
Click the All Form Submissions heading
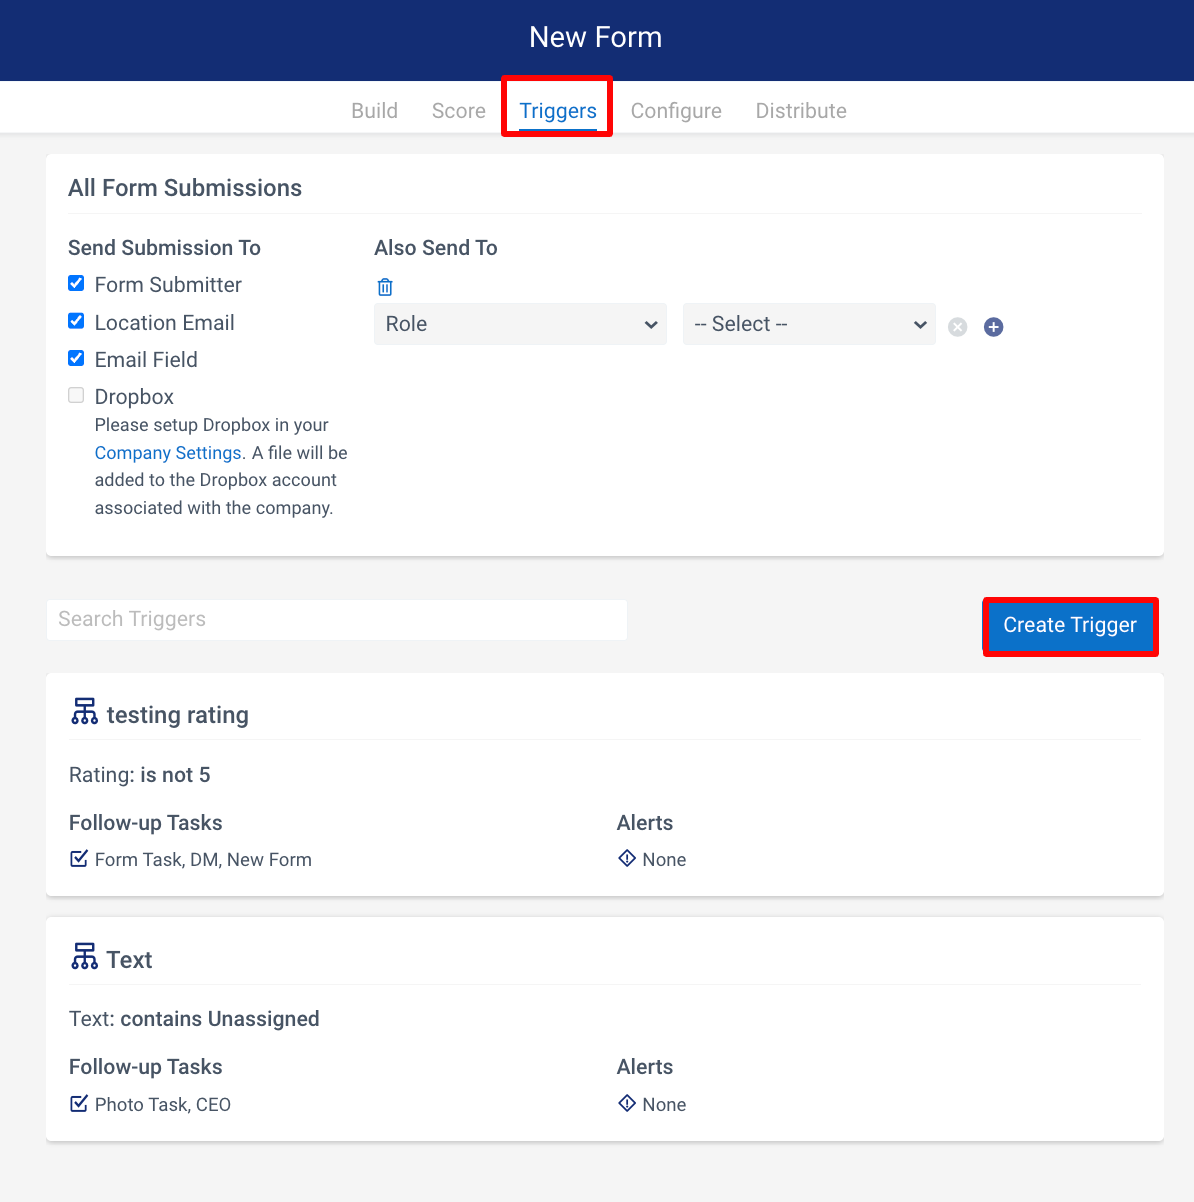pyautogui.click(x=185, y=188)
